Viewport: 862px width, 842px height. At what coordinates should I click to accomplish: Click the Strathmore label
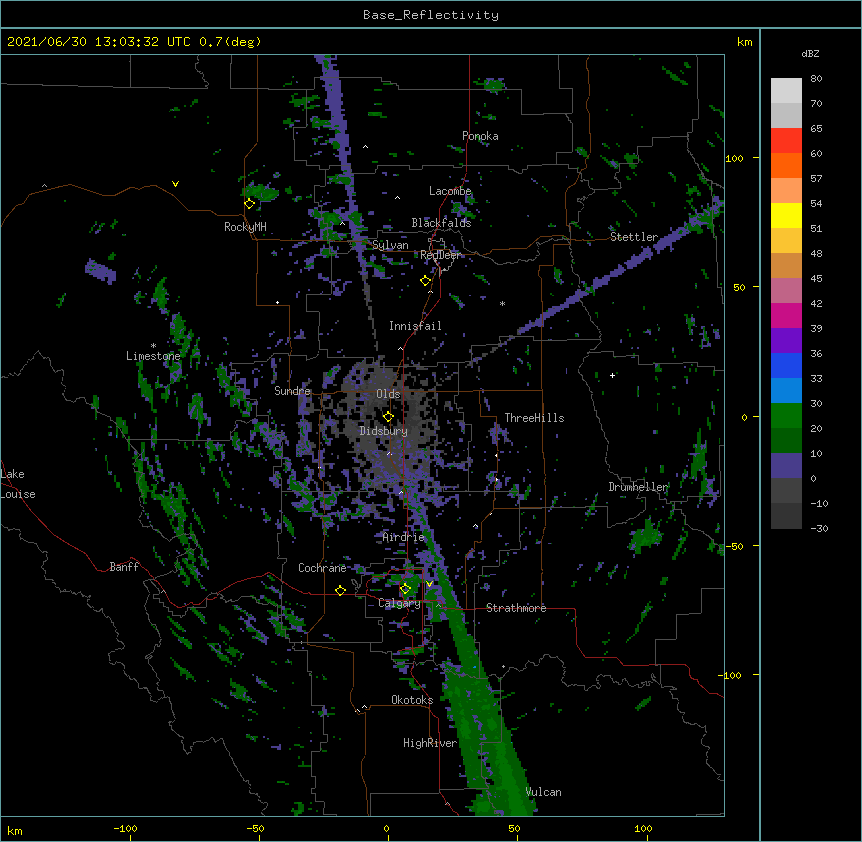point(516,608)
